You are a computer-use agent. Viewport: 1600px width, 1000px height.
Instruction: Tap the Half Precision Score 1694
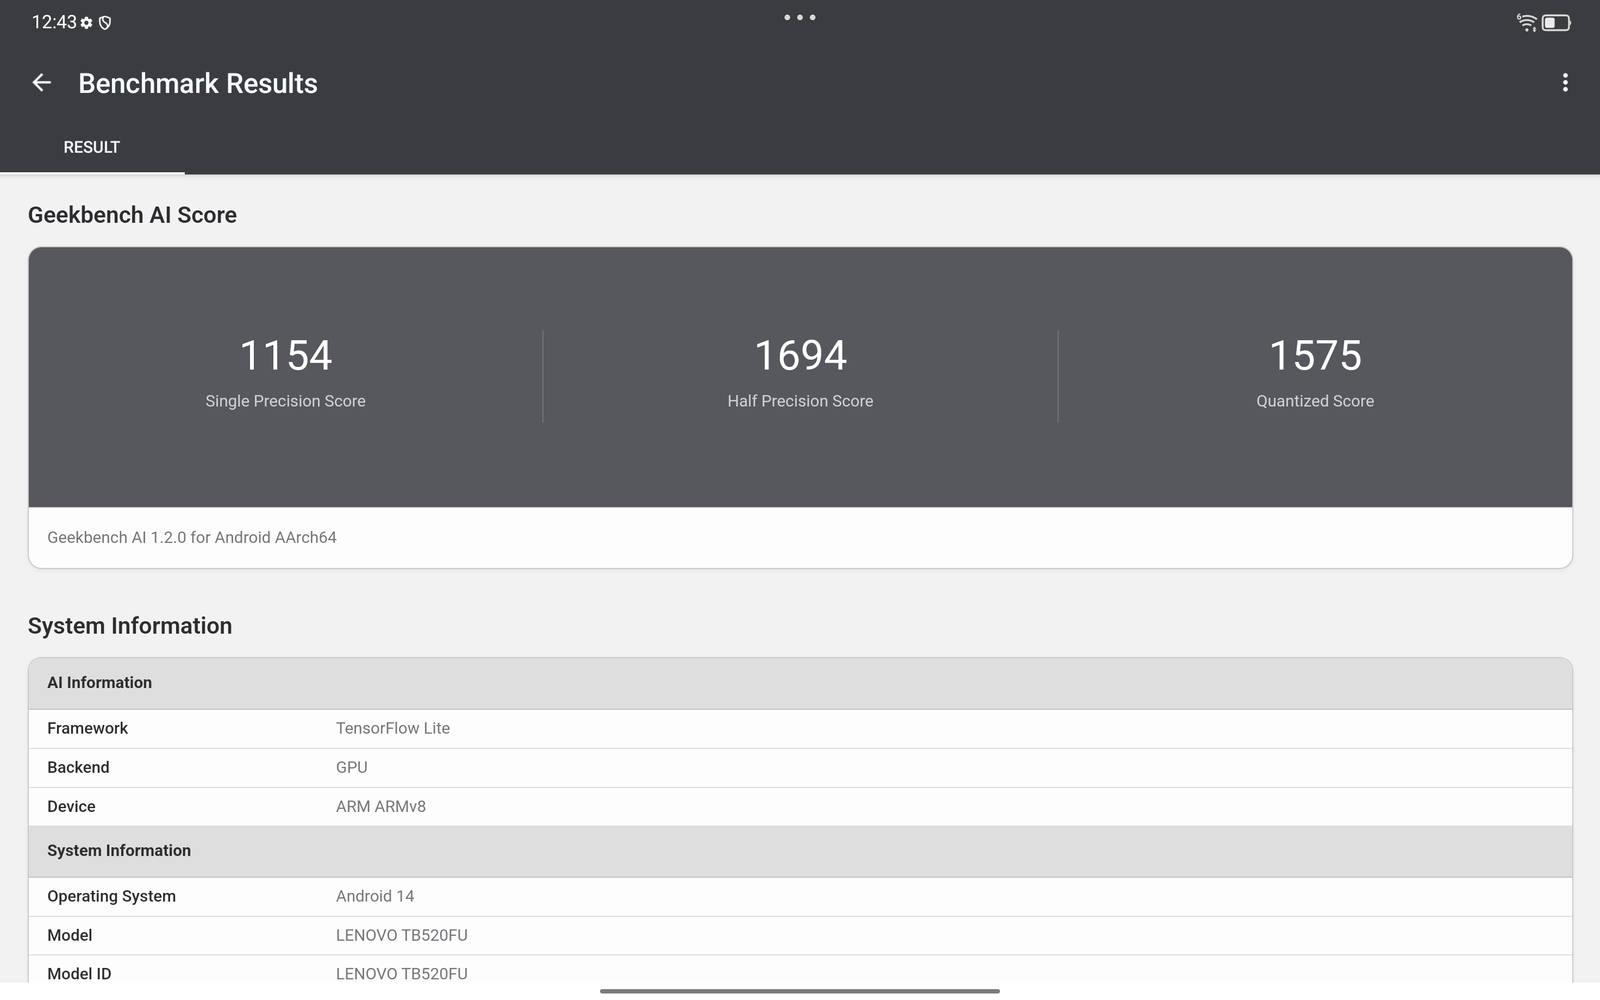(800, 356)
